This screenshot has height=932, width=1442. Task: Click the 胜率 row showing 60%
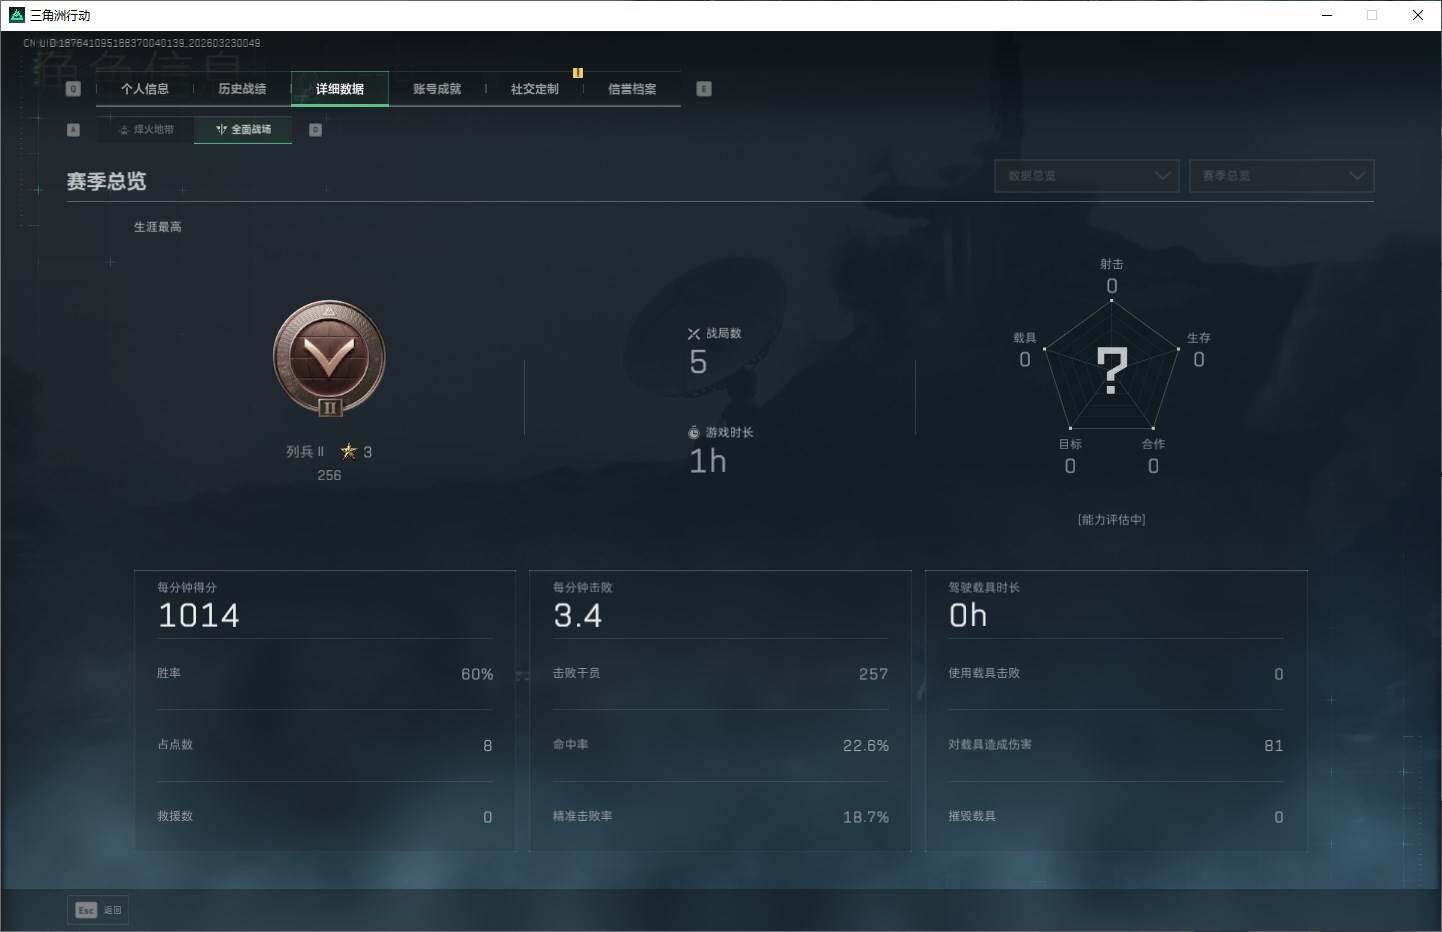click(325, 674)
